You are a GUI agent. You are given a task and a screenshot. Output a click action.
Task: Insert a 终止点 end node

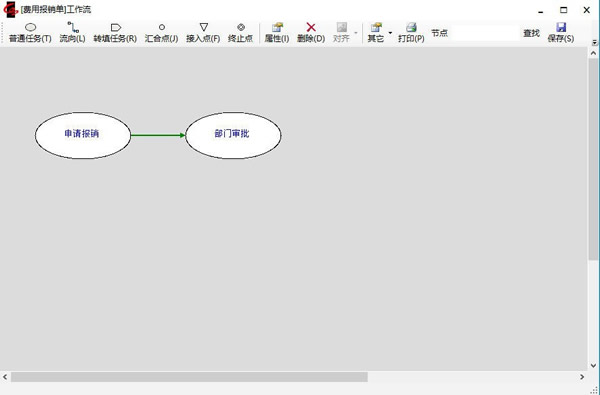click(x=240, y=33)
